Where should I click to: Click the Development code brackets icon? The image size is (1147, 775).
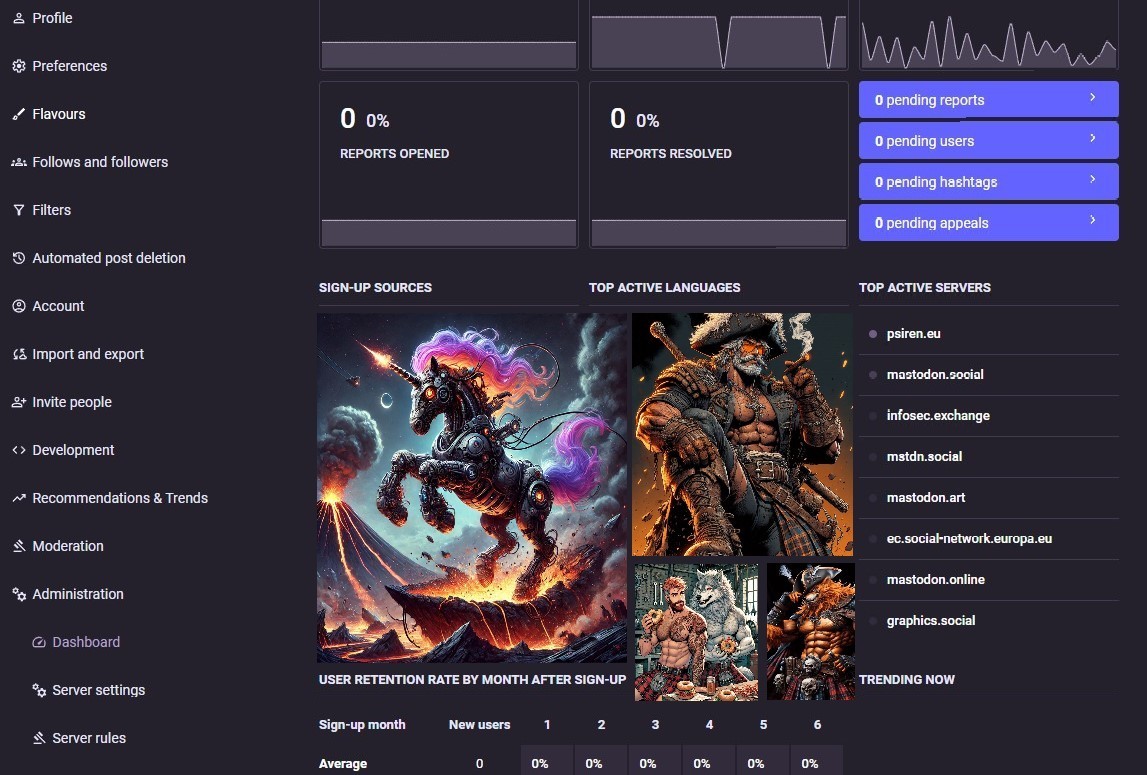tap(19, 450)
